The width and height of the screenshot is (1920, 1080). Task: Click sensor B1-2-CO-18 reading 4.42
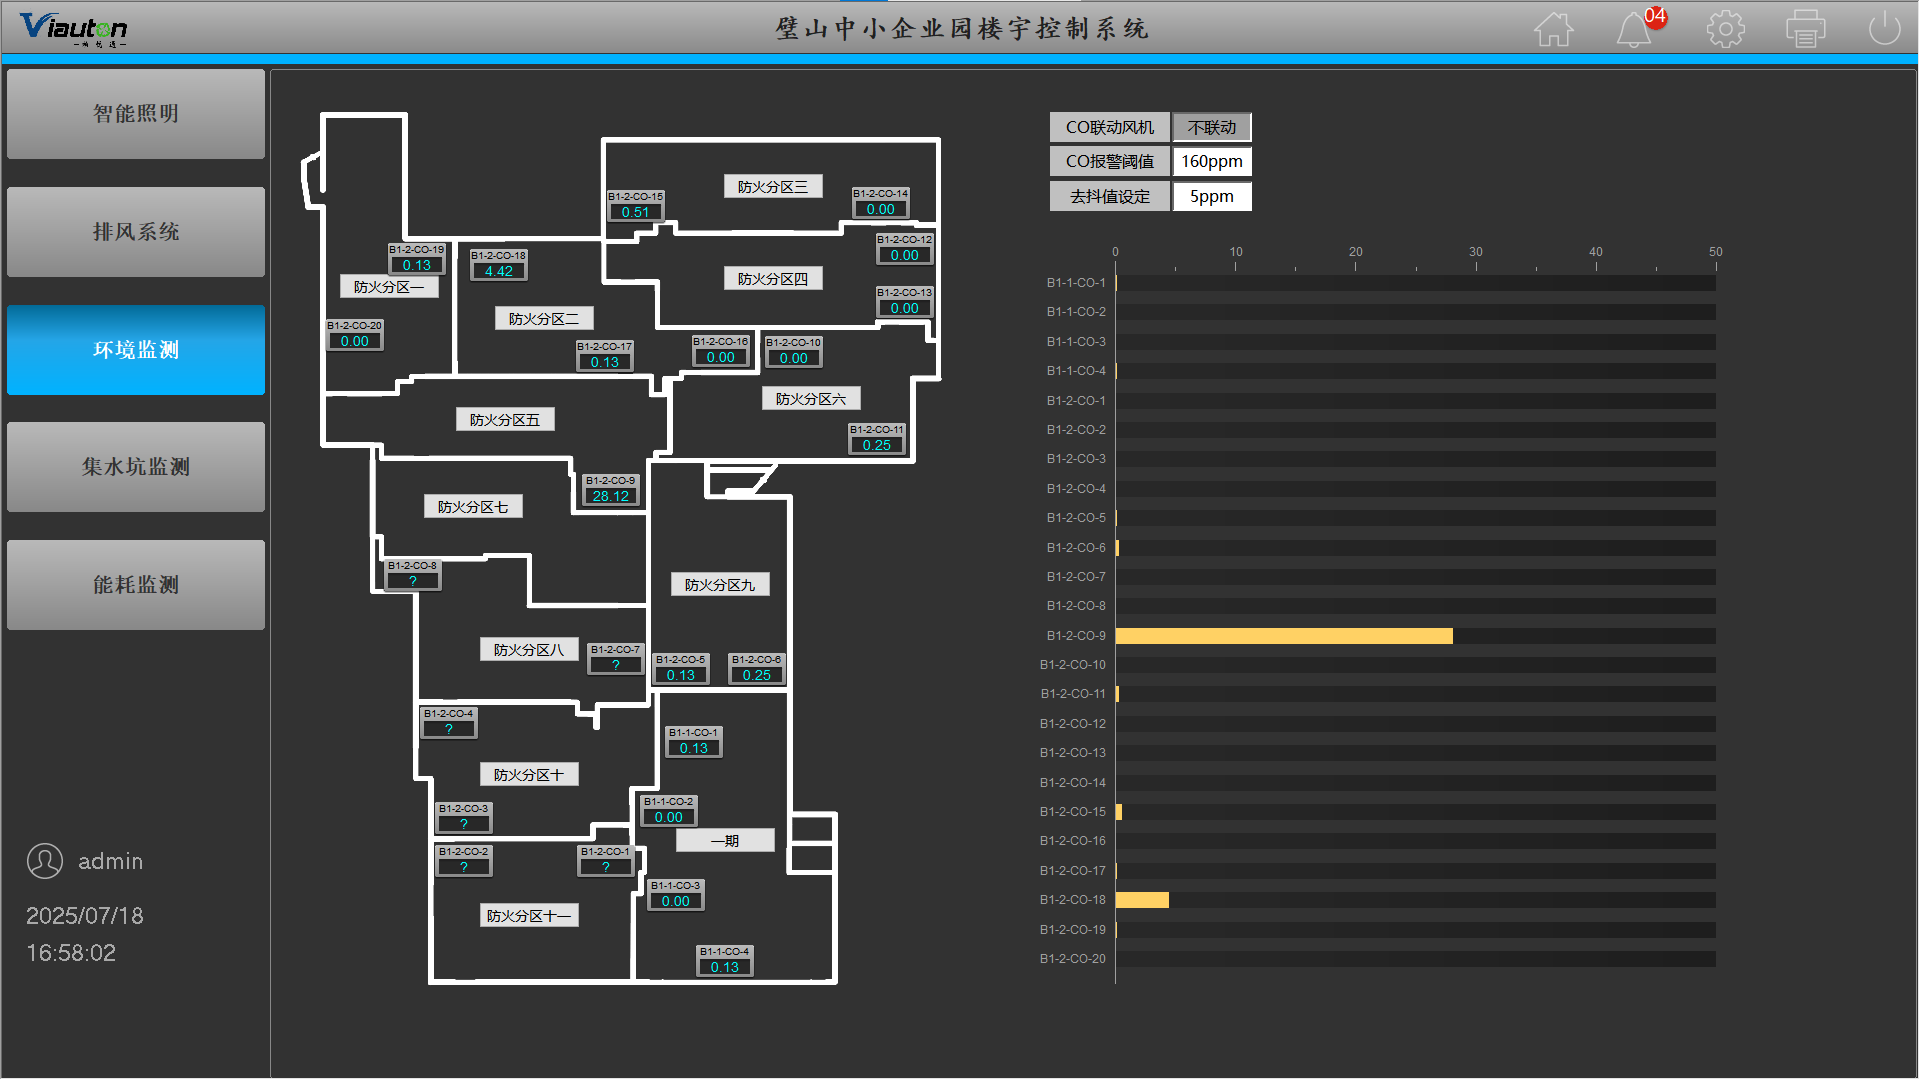[498, 271]
